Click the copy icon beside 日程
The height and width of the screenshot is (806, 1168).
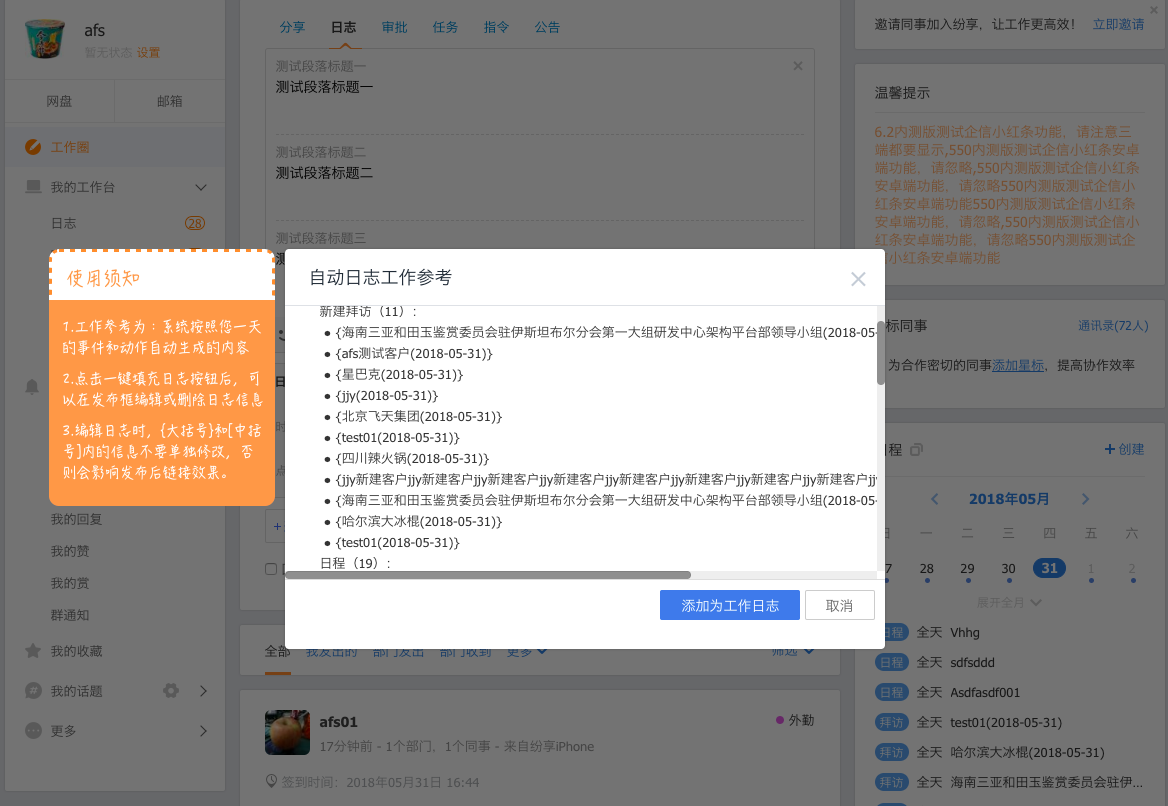point(917,450)
